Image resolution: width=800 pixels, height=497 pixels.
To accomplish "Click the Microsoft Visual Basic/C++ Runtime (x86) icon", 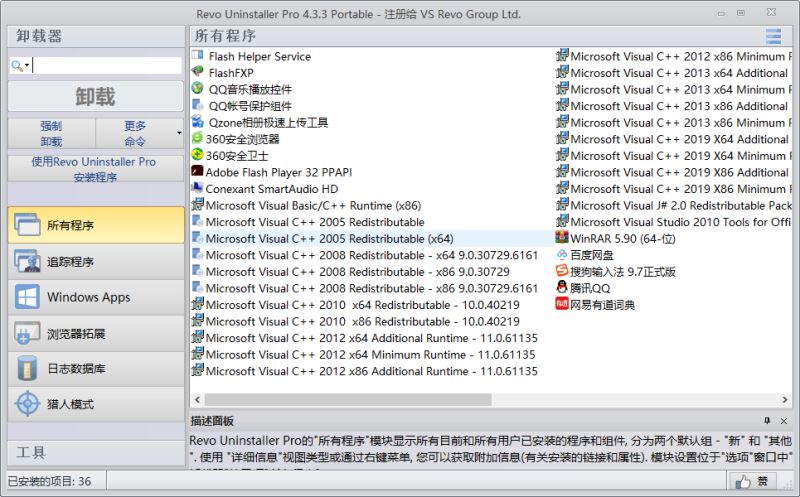I will 197,205.
